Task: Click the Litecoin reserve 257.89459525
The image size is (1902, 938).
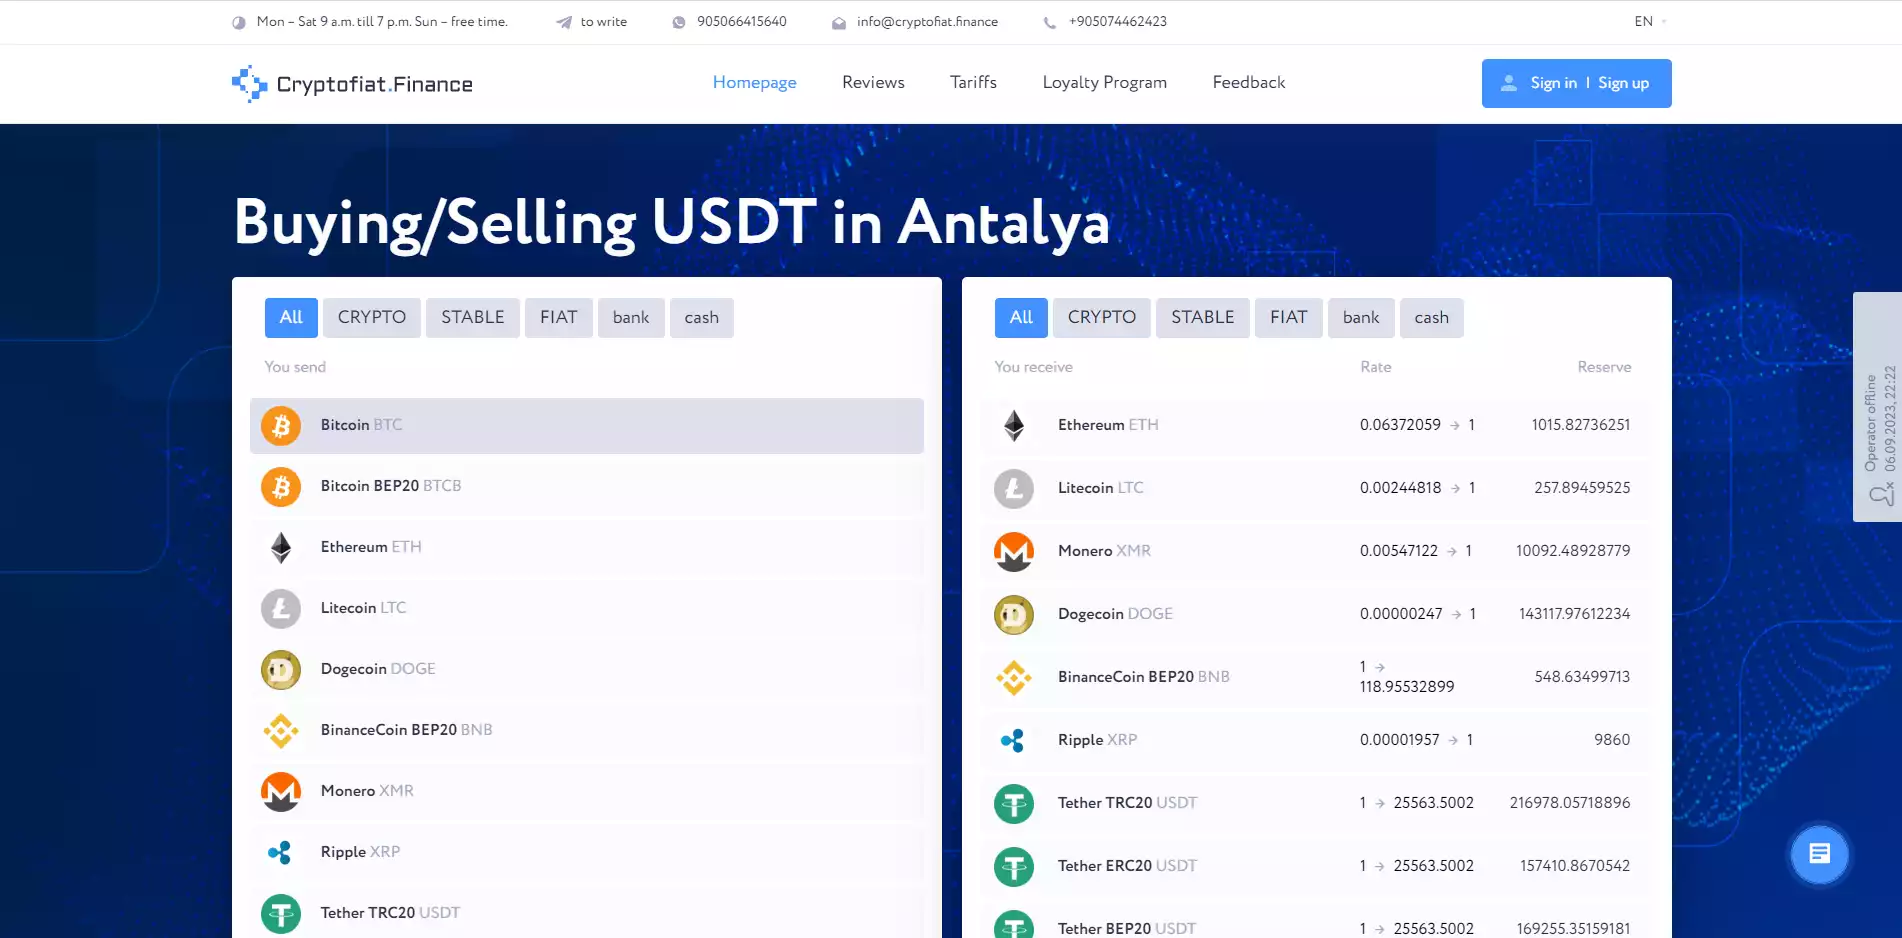Action: (x=1582, y=488)
